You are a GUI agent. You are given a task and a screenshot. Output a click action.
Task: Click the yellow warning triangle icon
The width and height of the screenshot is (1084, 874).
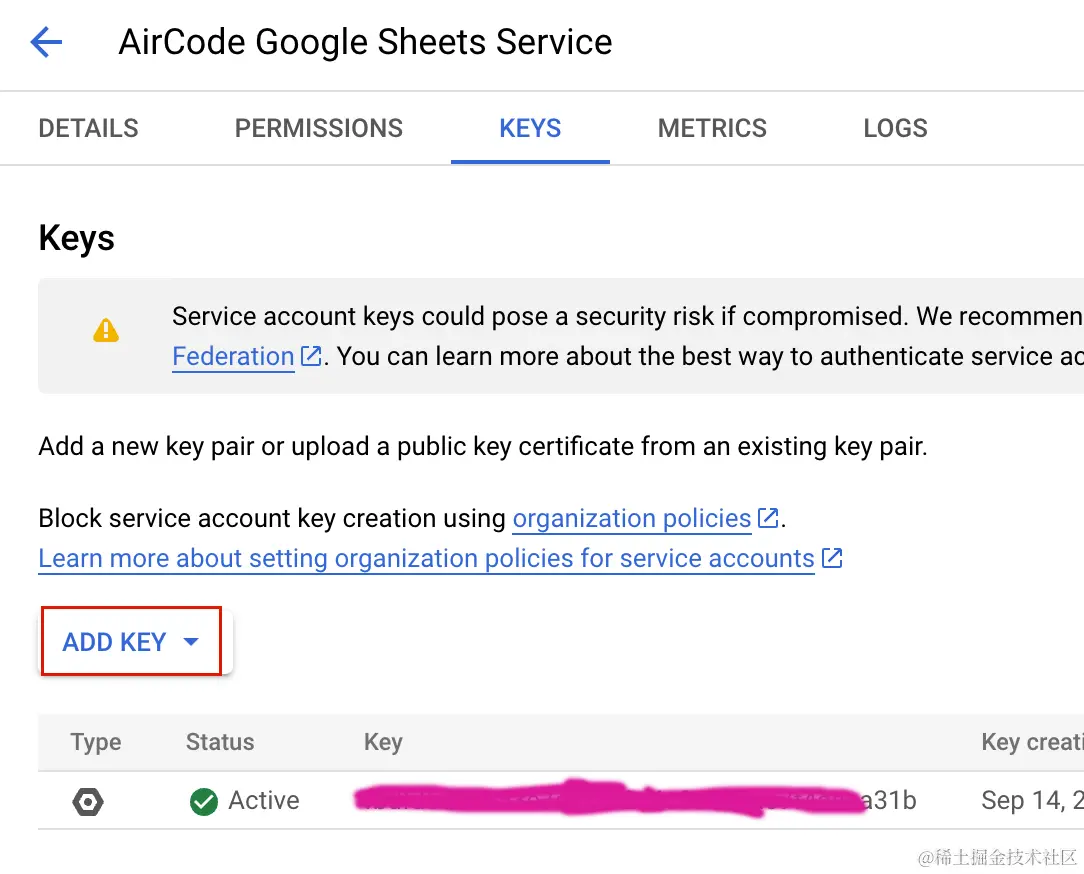click(x=105, y=330)
